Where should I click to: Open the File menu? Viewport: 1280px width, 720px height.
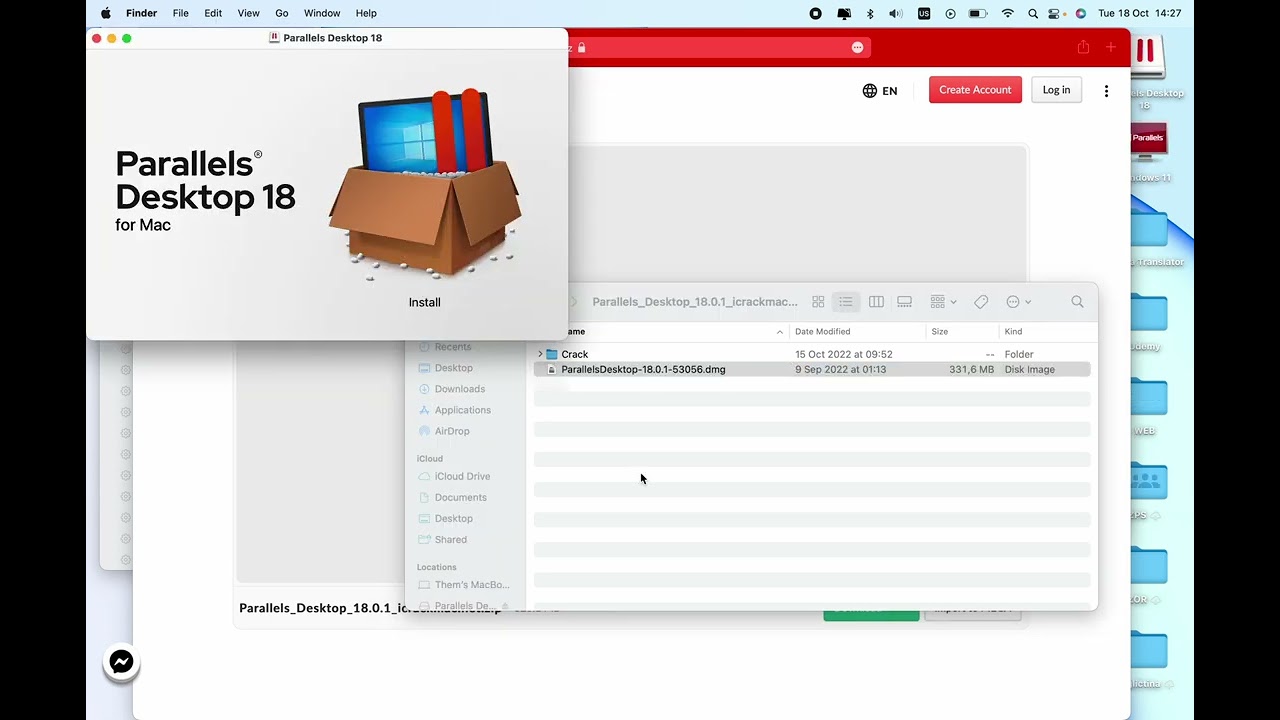click(x=180, y=13)
